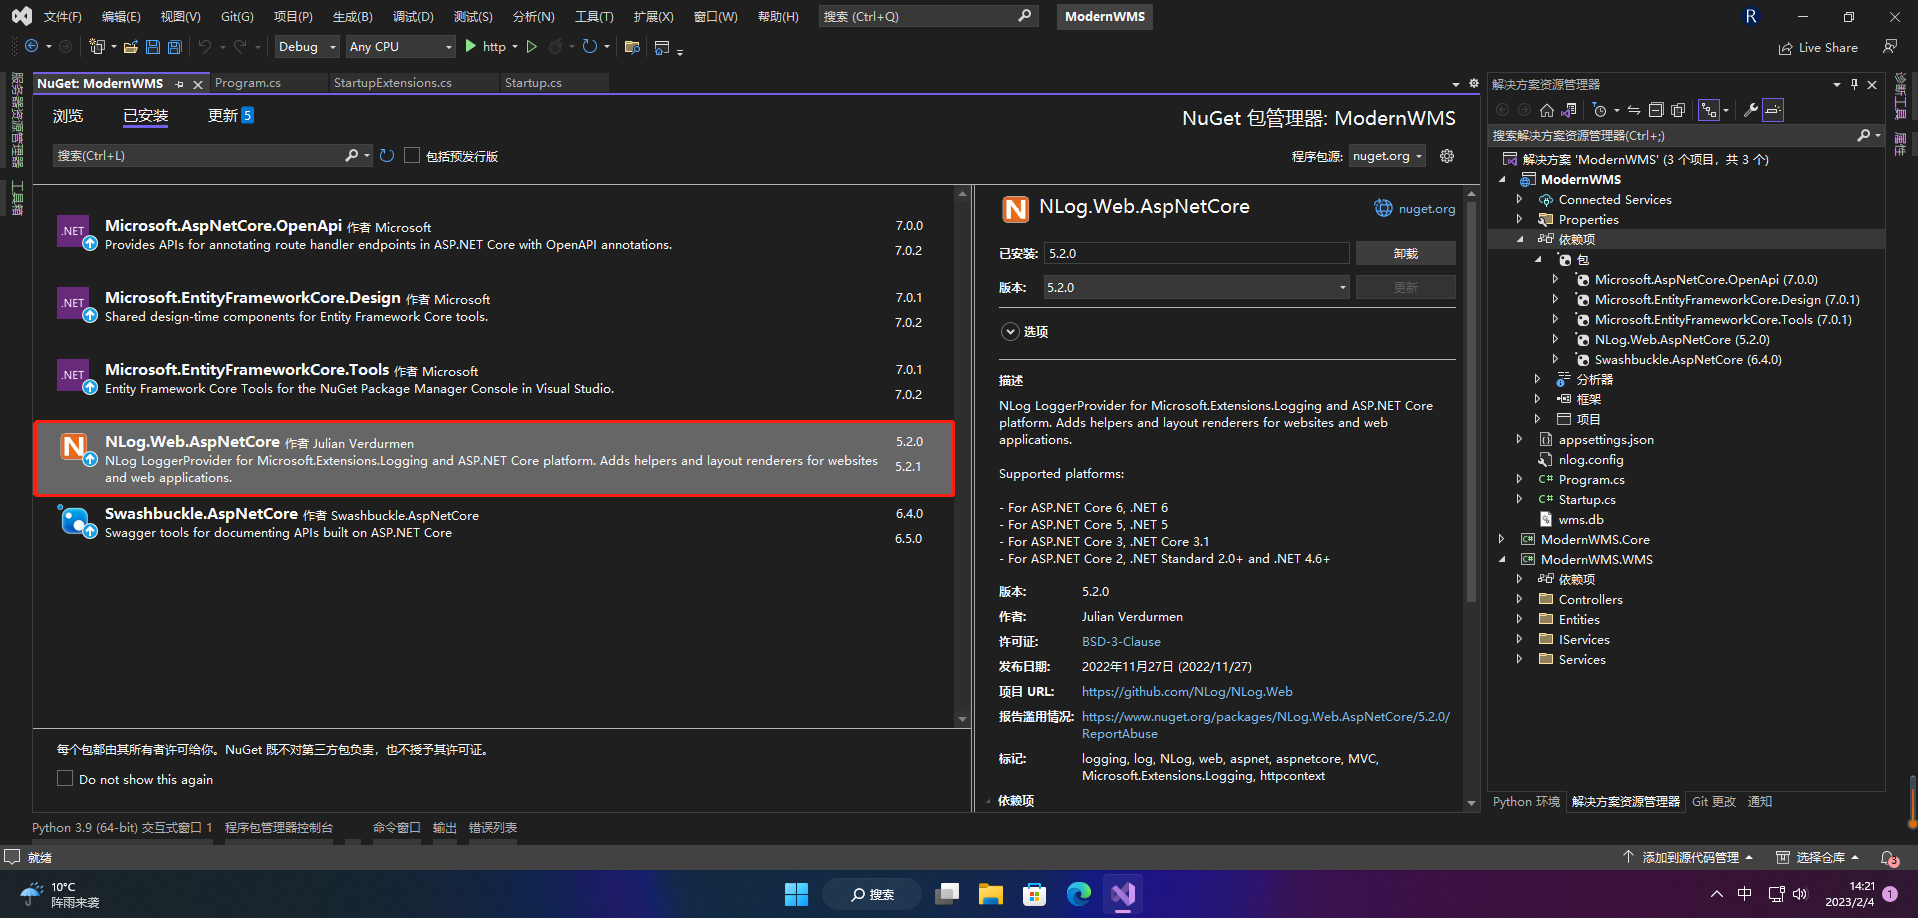Screen dimensions: 1918x918
Task: Switch to the Program.cs tab
Action: [x=248, y=83]
